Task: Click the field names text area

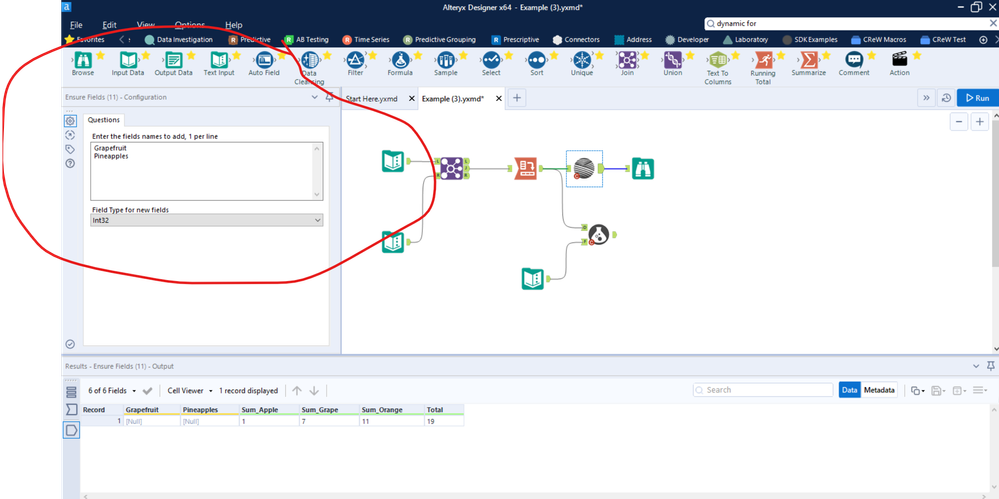Action: click(x=206, y=171)
